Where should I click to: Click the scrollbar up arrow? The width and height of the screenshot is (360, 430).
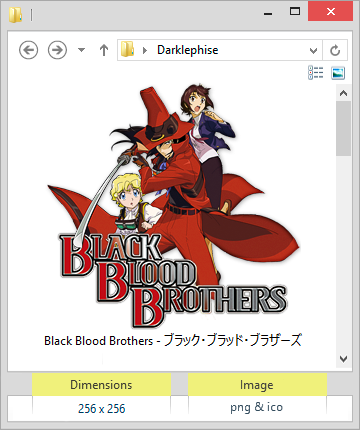(x=344, y=94)
